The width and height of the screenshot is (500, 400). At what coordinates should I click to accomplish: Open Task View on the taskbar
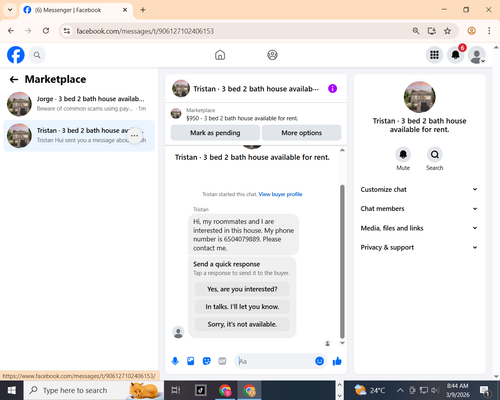pos(176,390)
